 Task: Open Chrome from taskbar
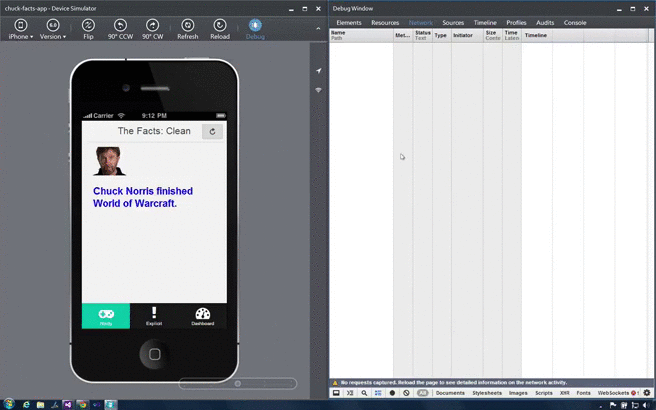pos(82,405)
